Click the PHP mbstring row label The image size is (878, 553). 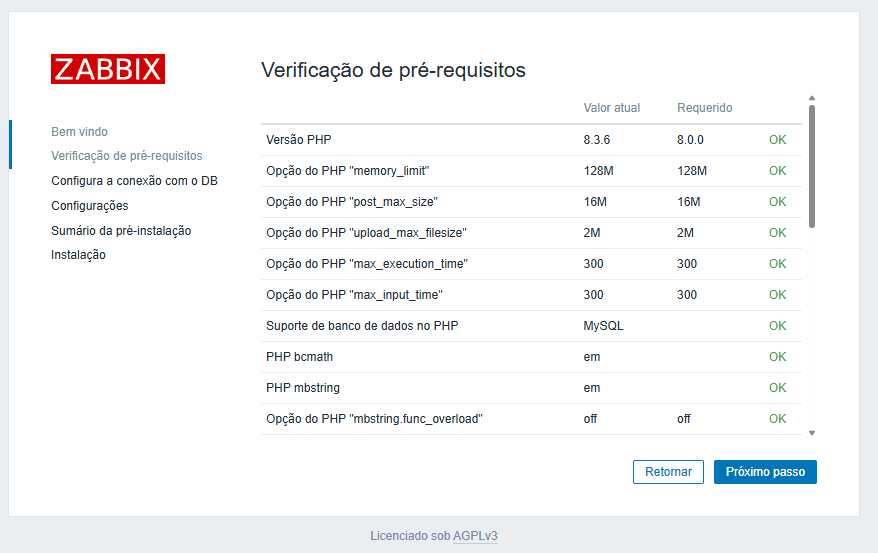[303, 388]
